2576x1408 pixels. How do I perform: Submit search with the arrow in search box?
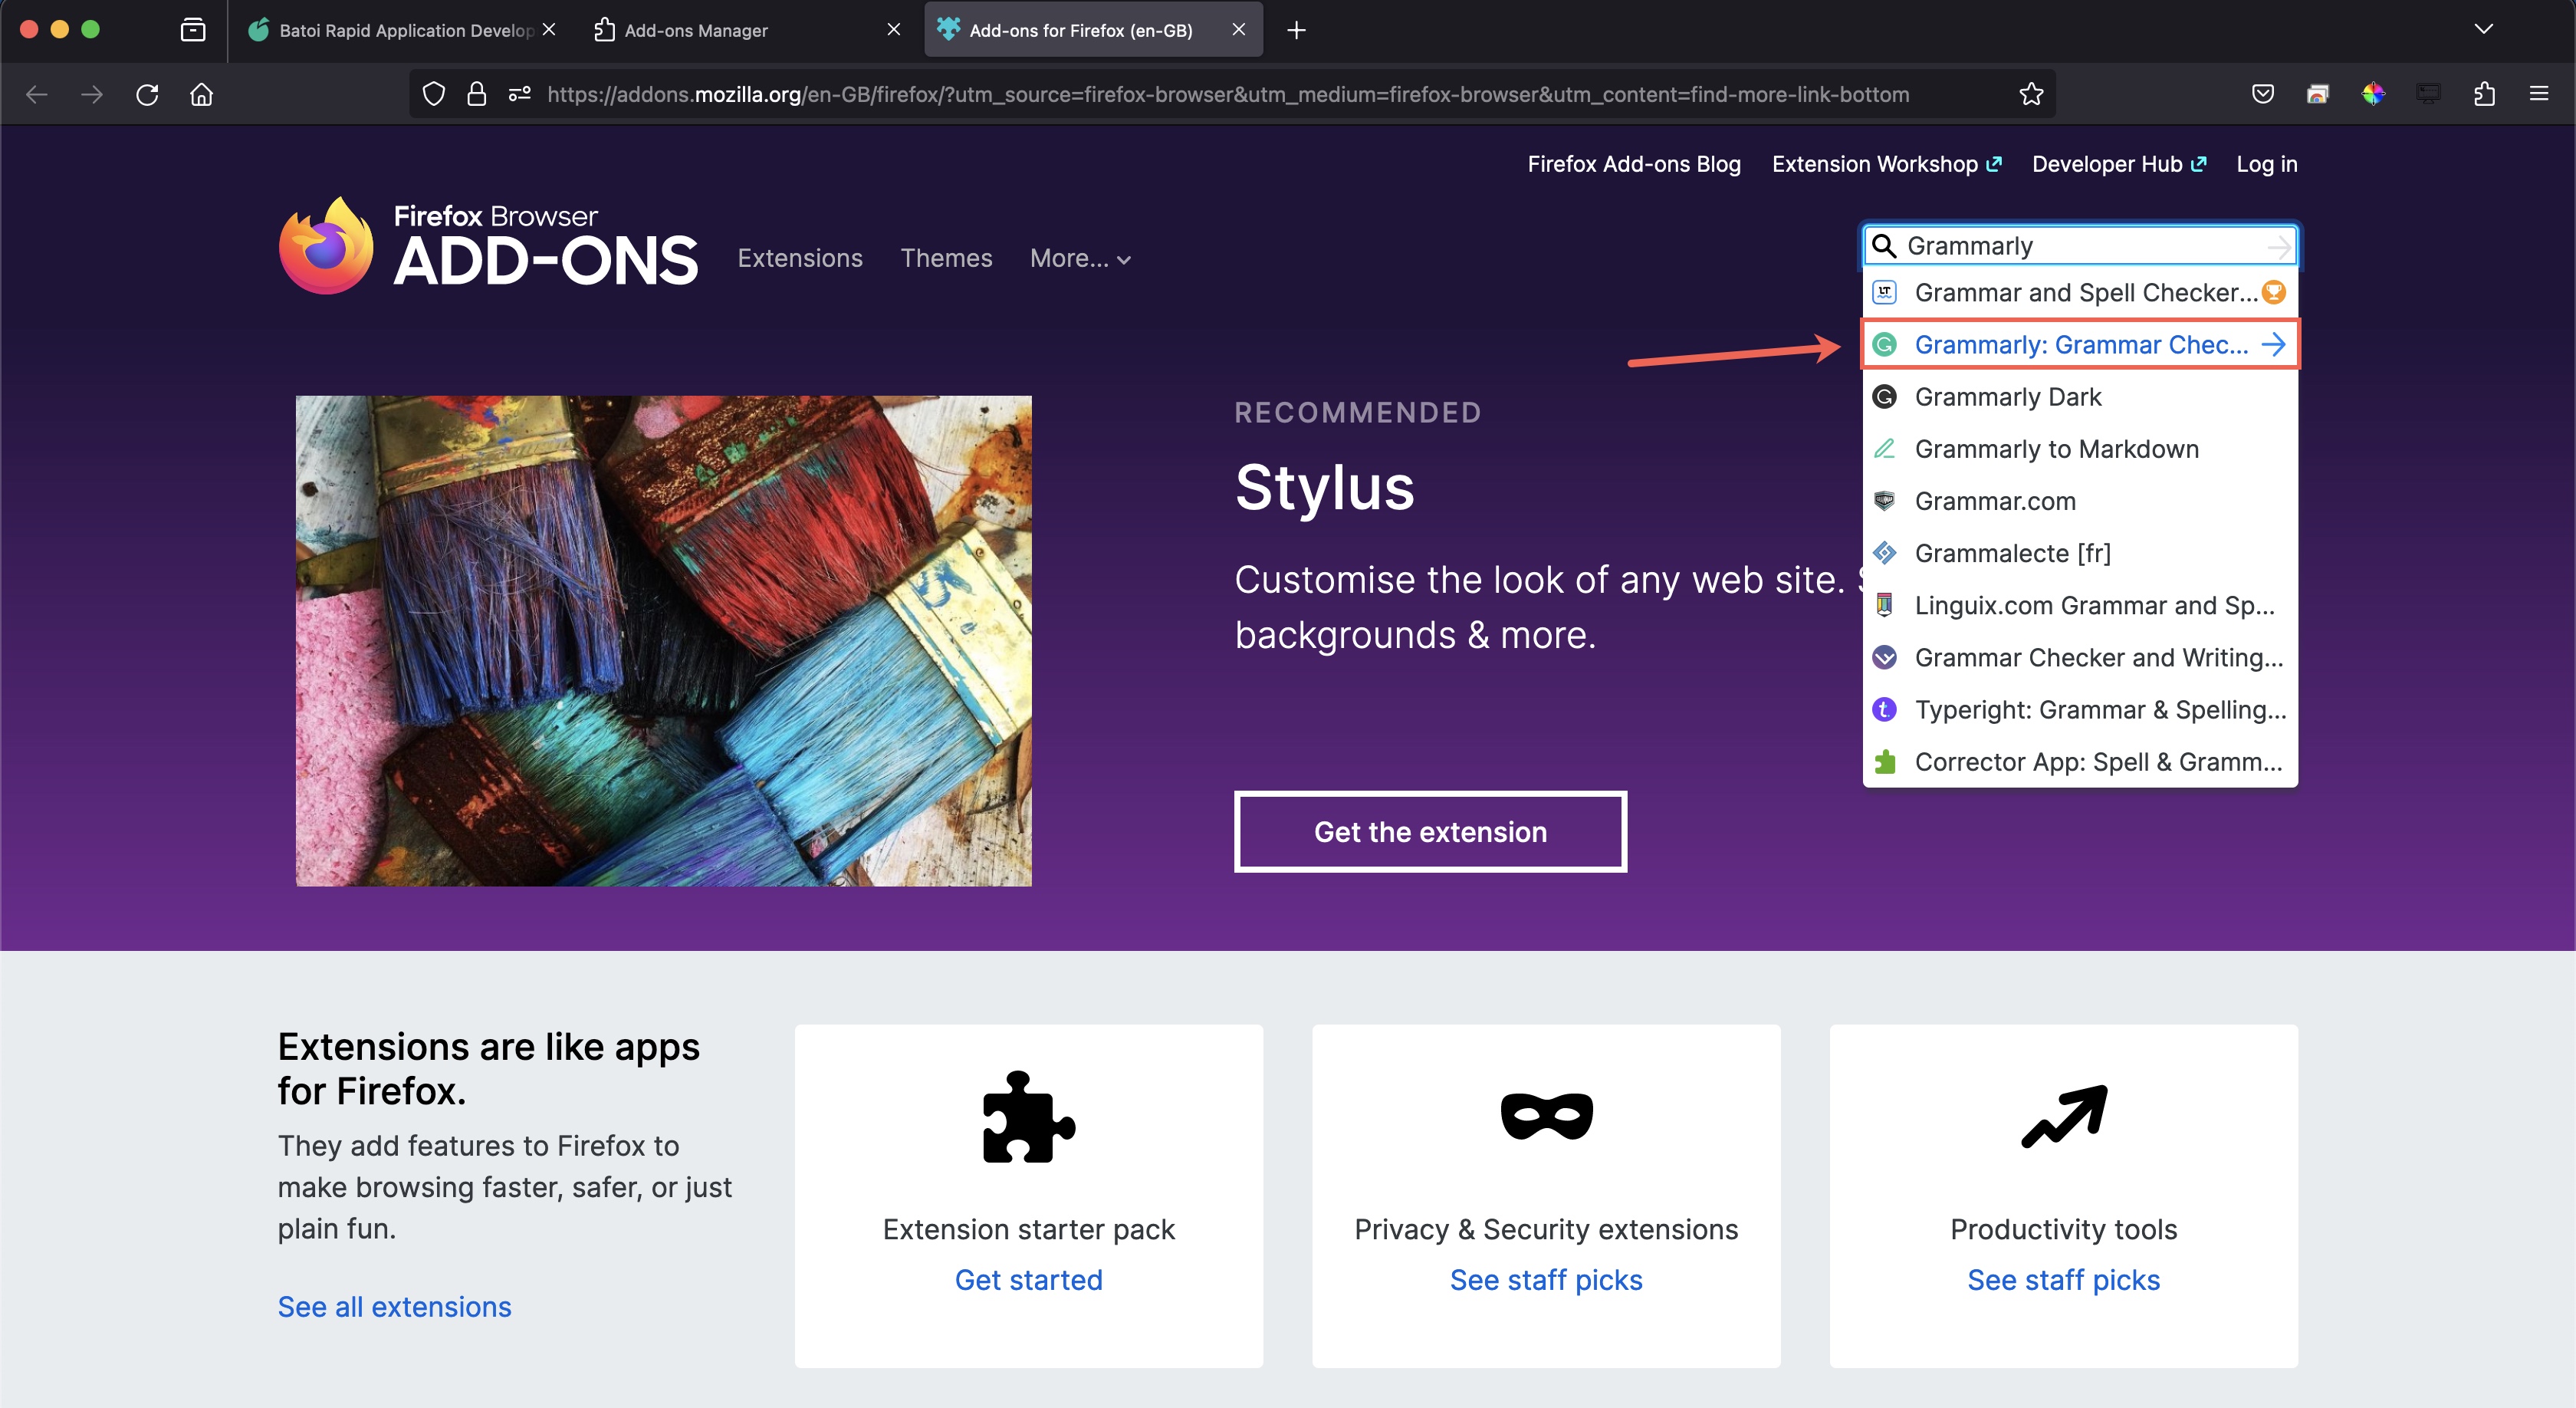(2279, 246)
